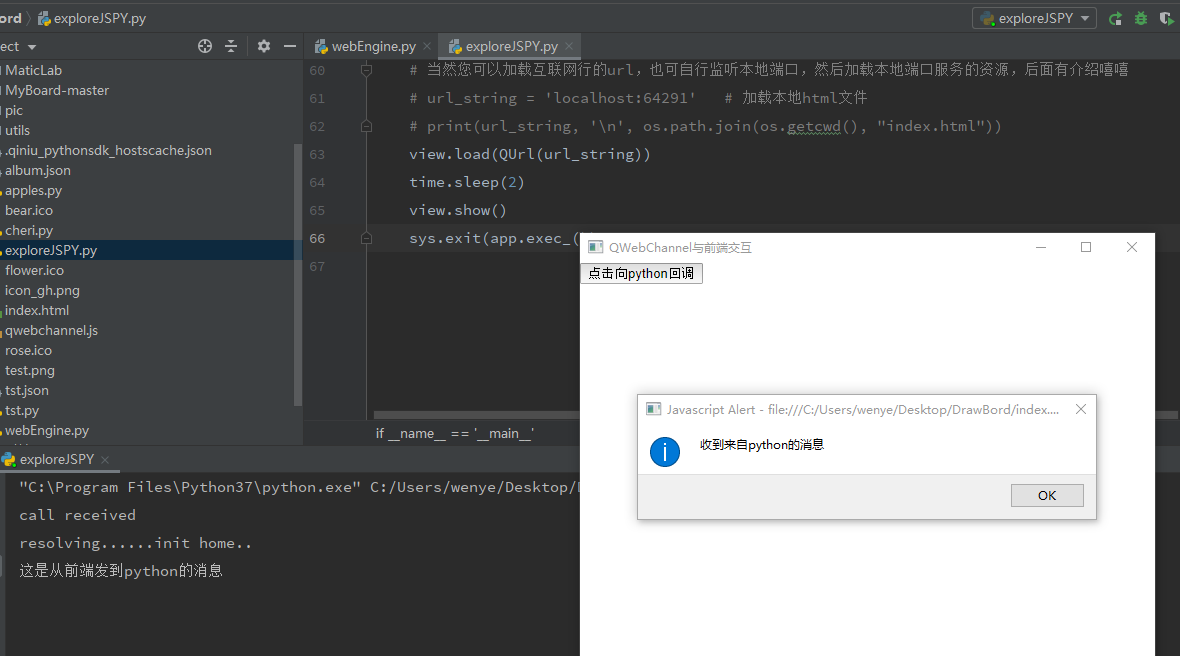Switch to the webEngine.py editor tab
The height and width of the screenshot is (656, 1180).
(373, 46)
